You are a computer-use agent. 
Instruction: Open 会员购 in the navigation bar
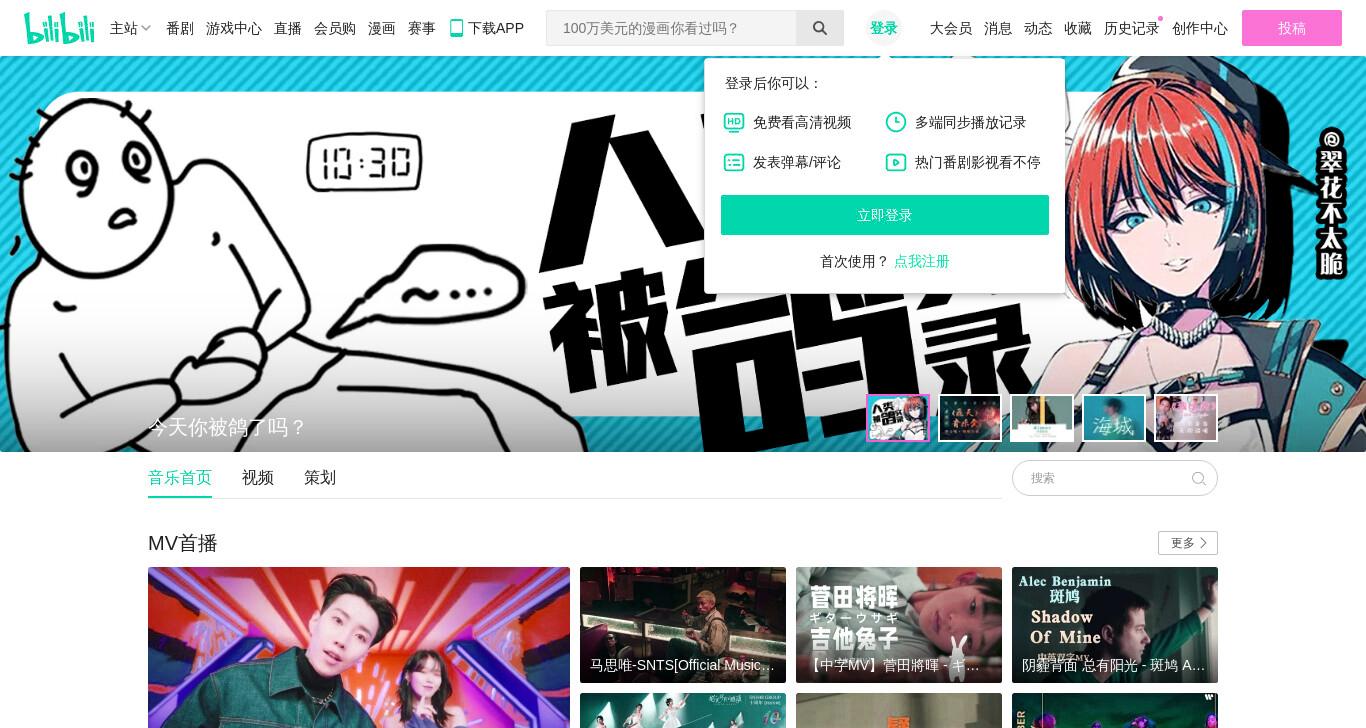point(335,28)
